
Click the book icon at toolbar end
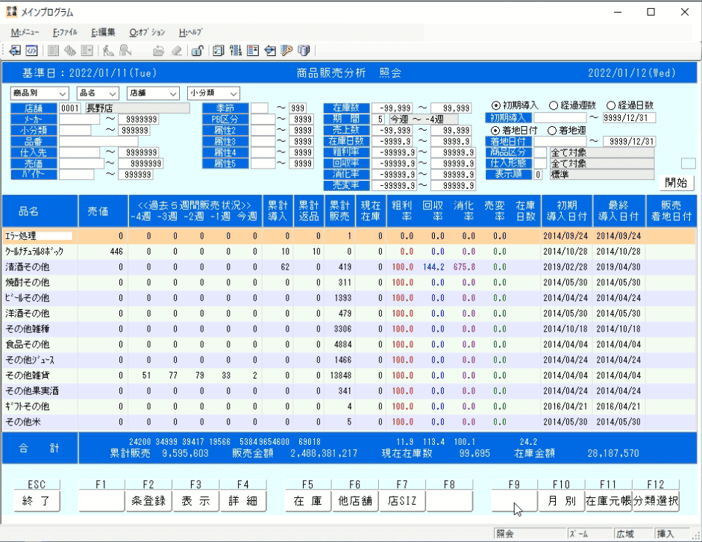pos(304,51)
